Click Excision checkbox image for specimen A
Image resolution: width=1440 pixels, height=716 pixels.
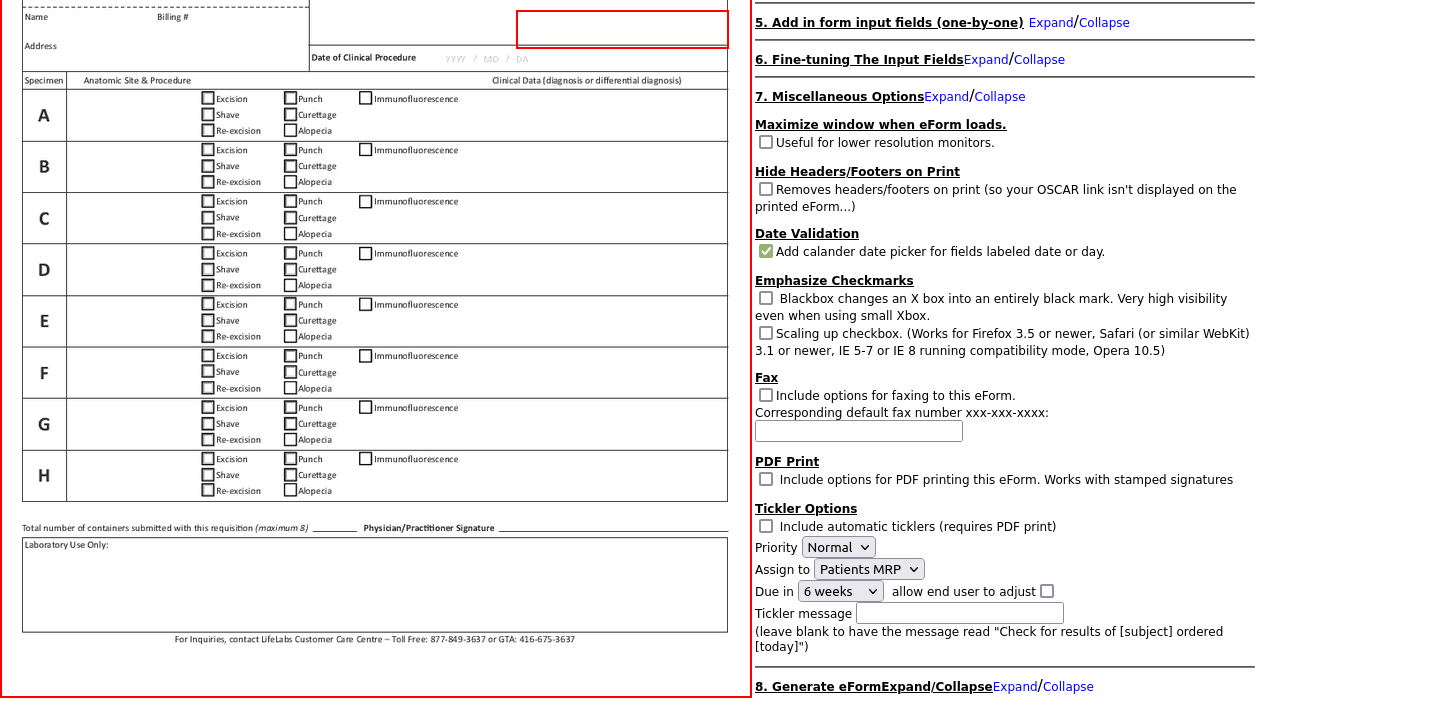[x=208, y=98]
